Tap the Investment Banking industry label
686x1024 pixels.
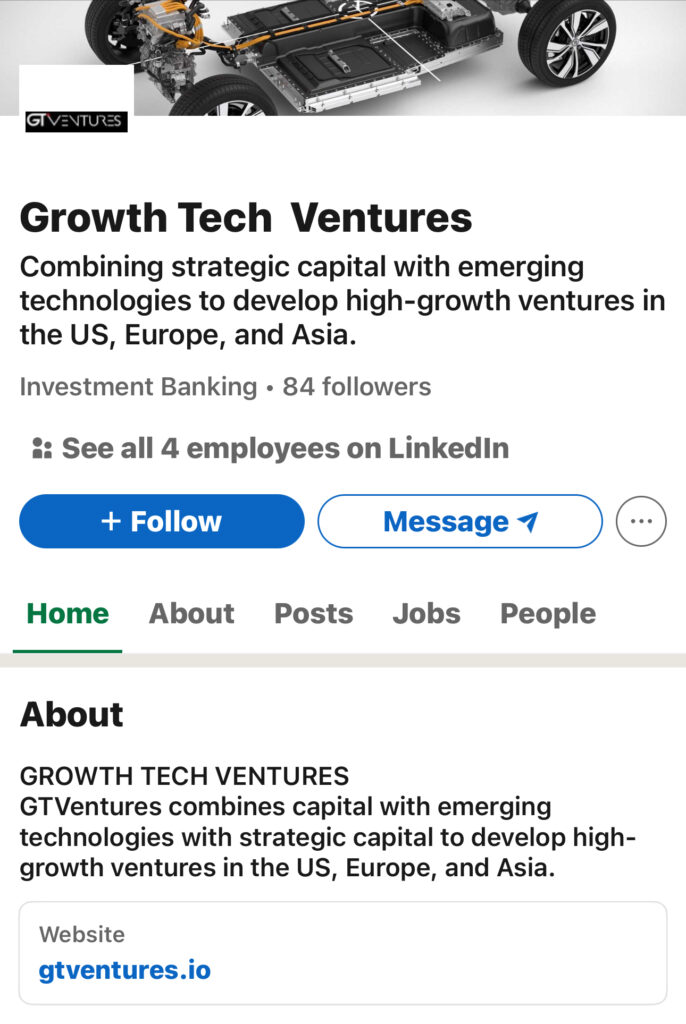coord(138,387)
